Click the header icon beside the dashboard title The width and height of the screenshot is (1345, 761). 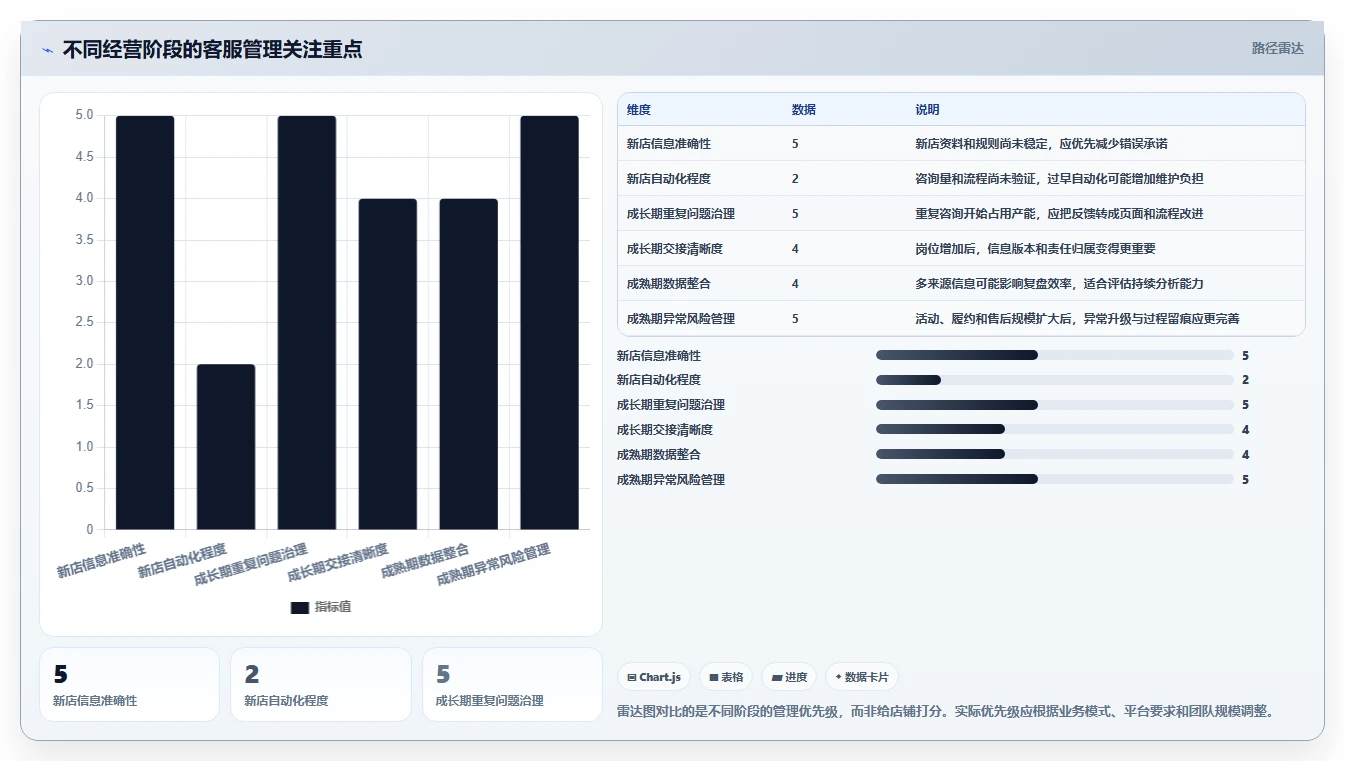48,50
